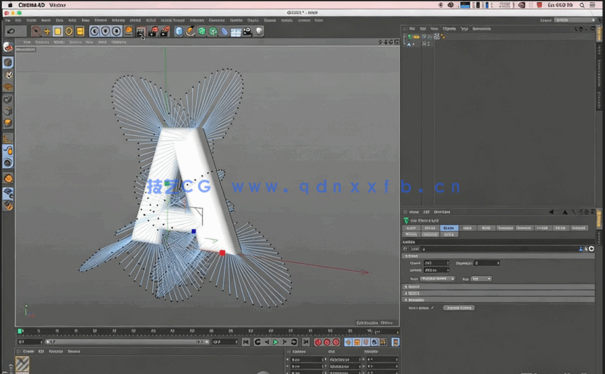
Task: Click the current frame field left of range slider
Action: coord(30,342)
